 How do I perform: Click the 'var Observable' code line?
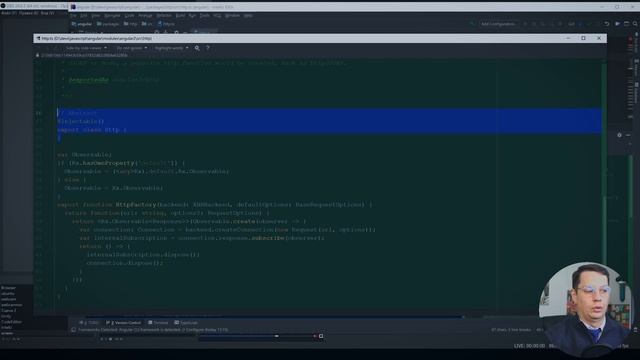[x=84, y=155]
